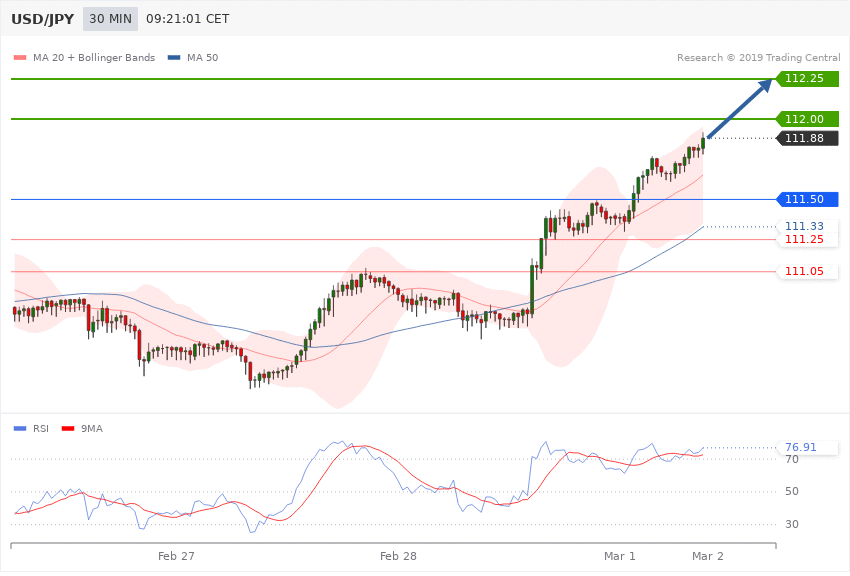Click the 9MA legend label

92,429
